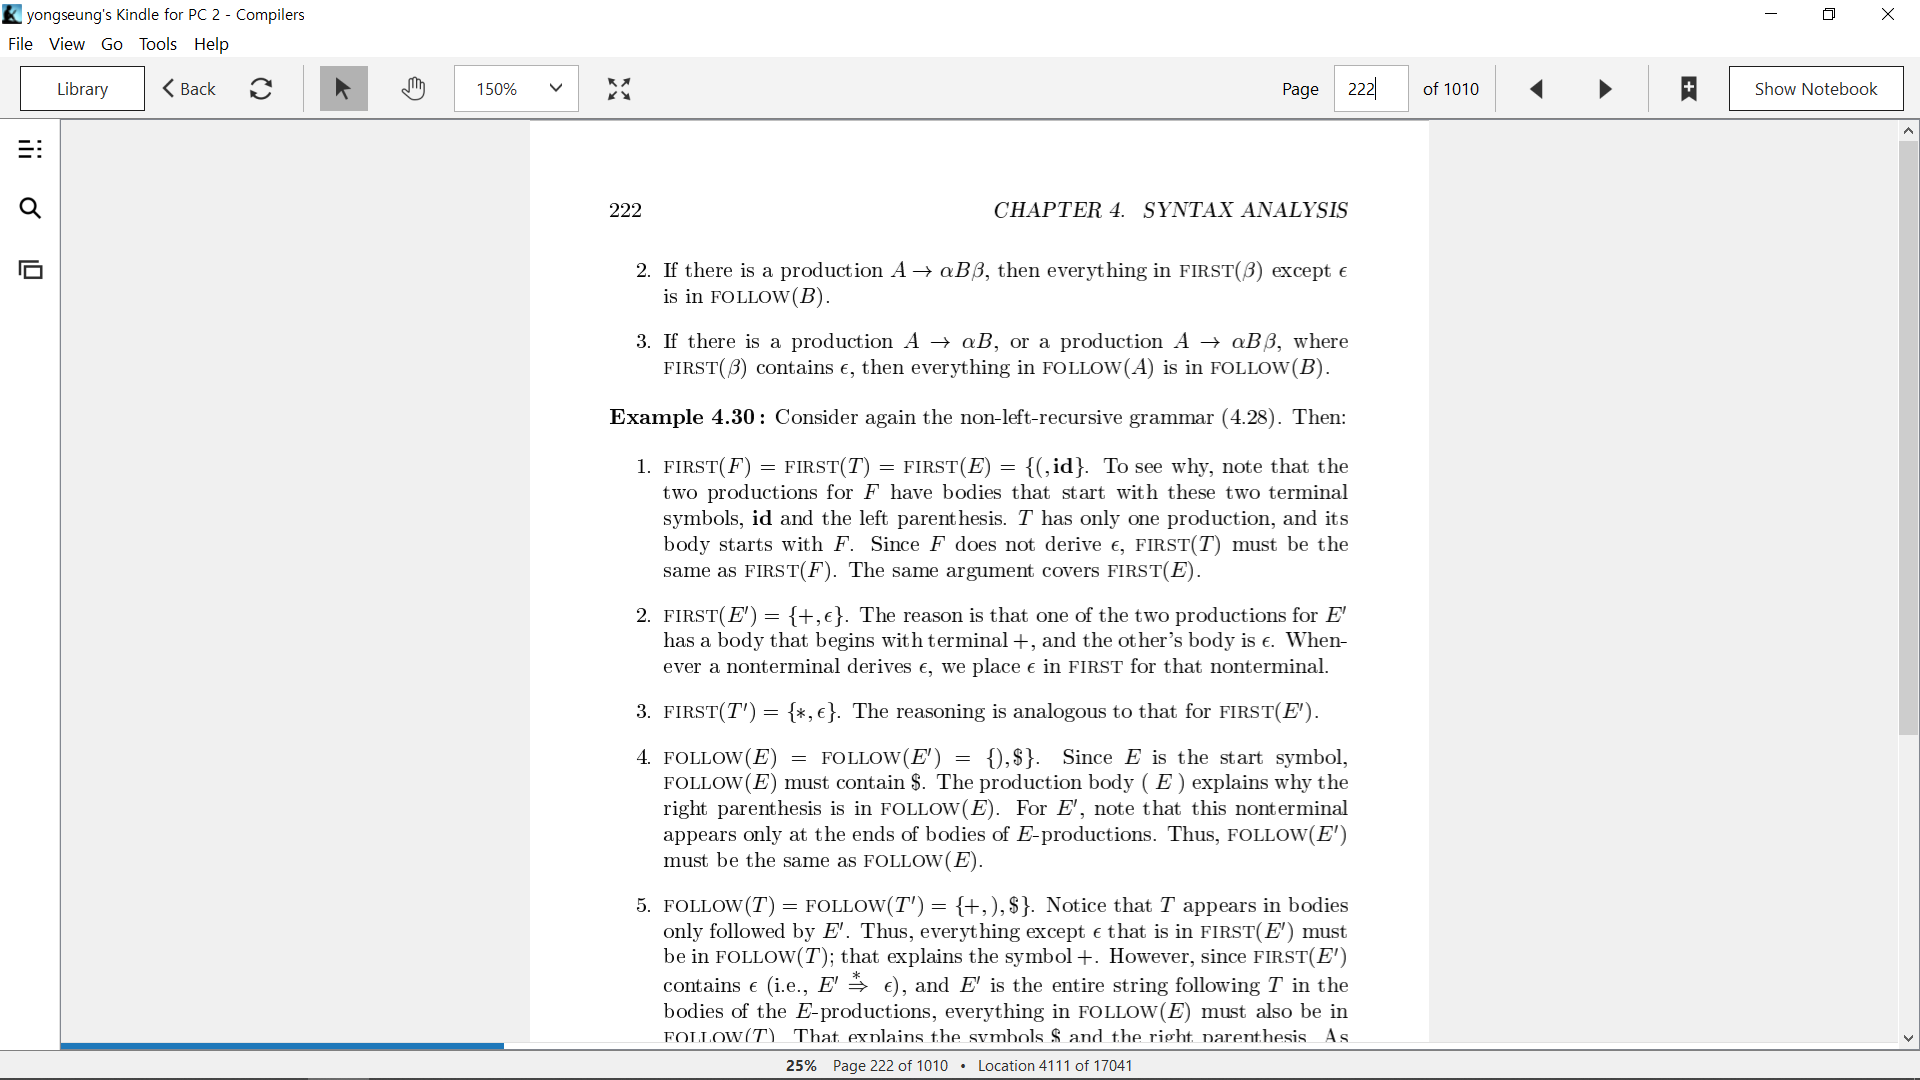1920x1080 pixels.
Task: Click the sync refresh icon
Action: coord(261,89)
